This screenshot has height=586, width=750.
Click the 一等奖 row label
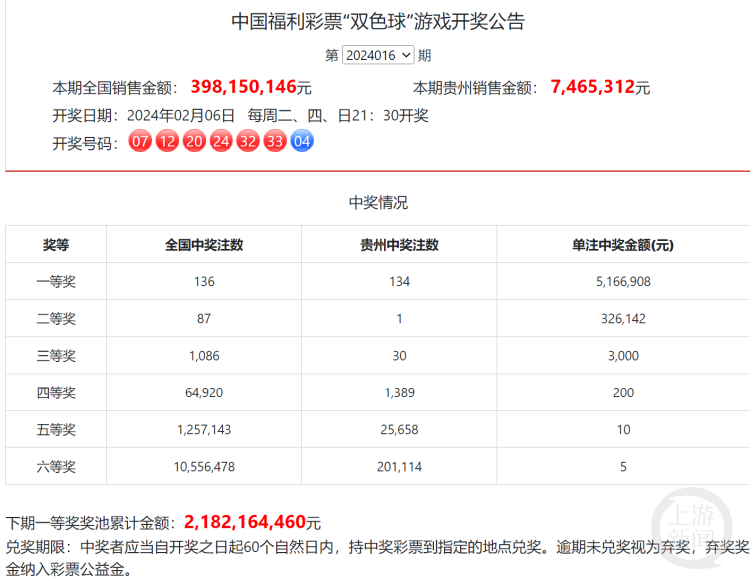click(56, 281)
